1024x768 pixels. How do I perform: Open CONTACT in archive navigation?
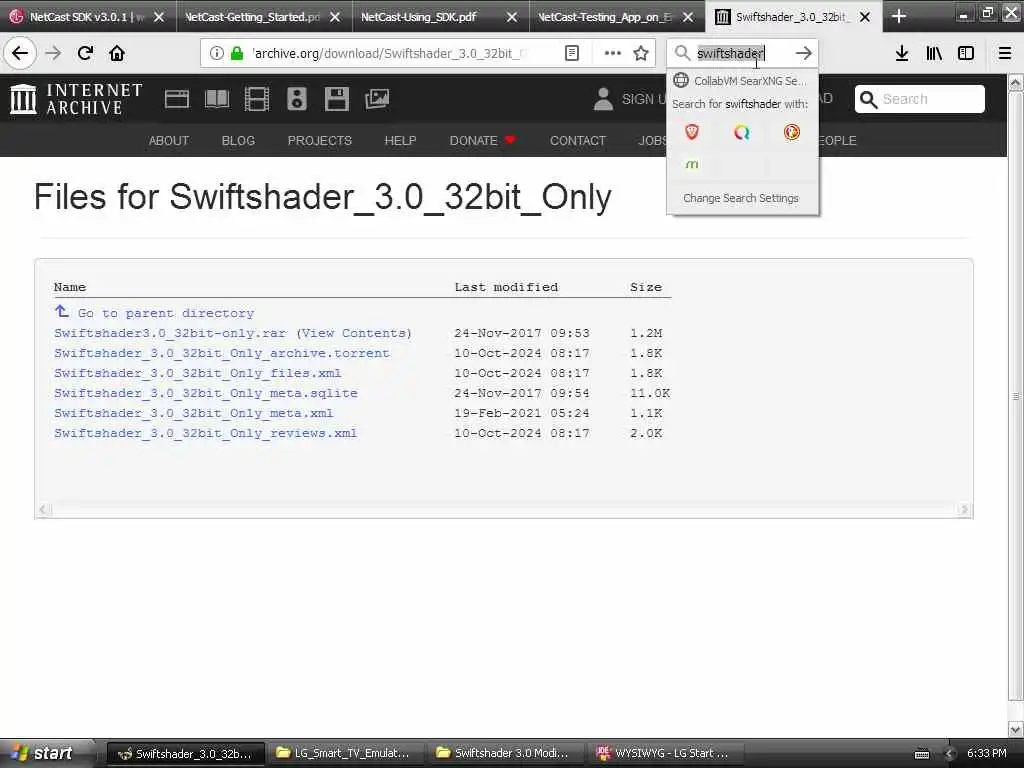(578, 140)
